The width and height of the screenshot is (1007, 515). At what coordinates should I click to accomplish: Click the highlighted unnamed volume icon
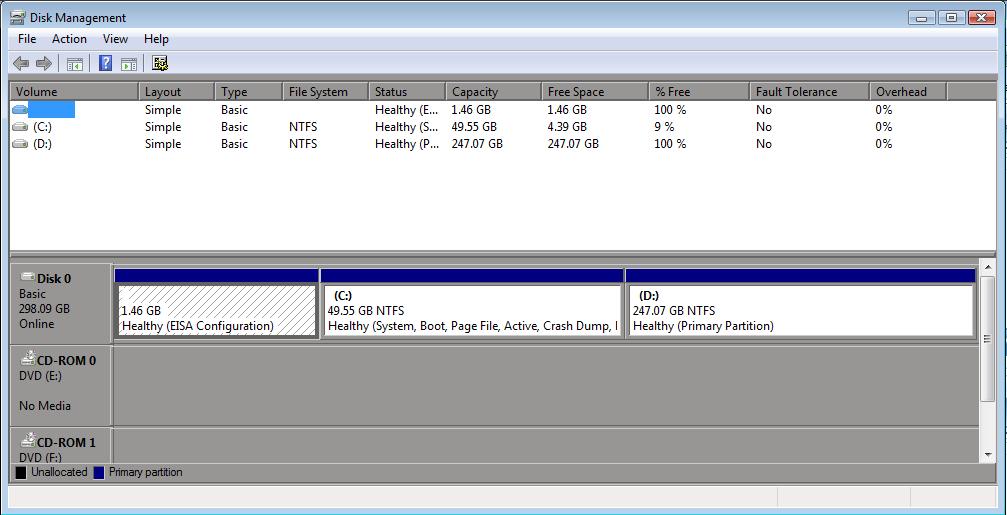pyautogui.click(x=21, y=110)
